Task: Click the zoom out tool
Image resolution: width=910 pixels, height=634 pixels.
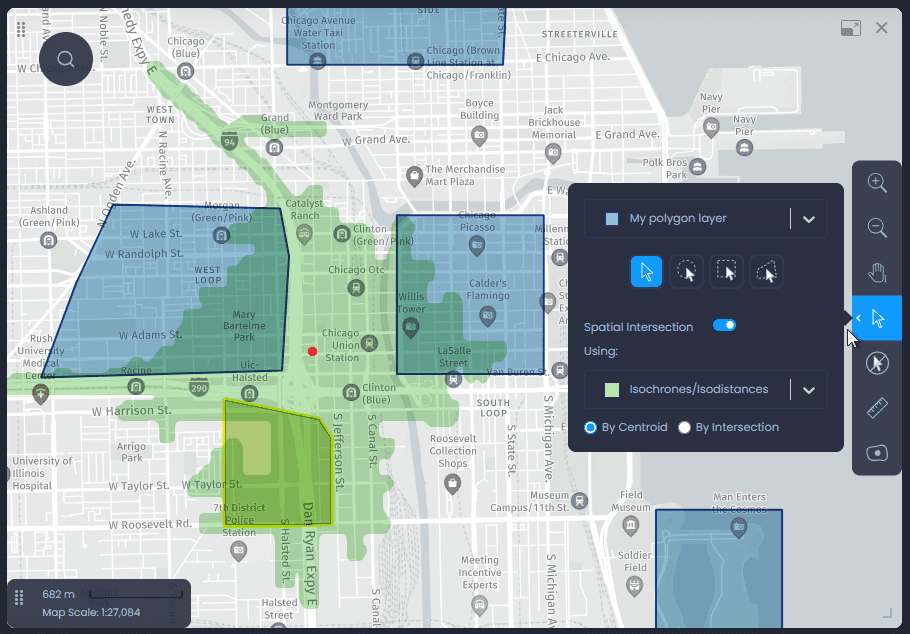Action: 876,228
